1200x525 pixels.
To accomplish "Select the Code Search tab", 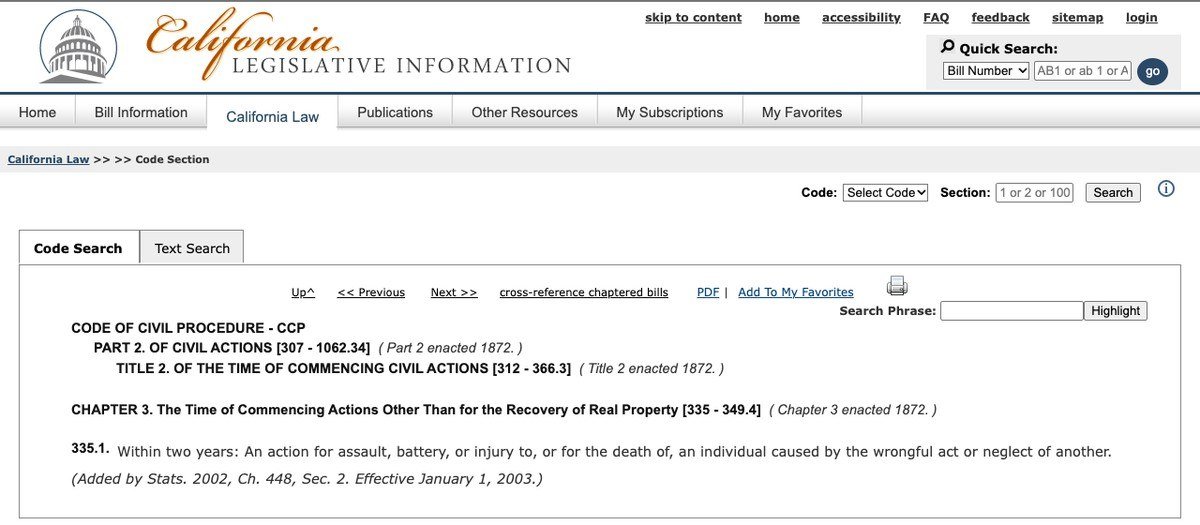I will [78, 248].
